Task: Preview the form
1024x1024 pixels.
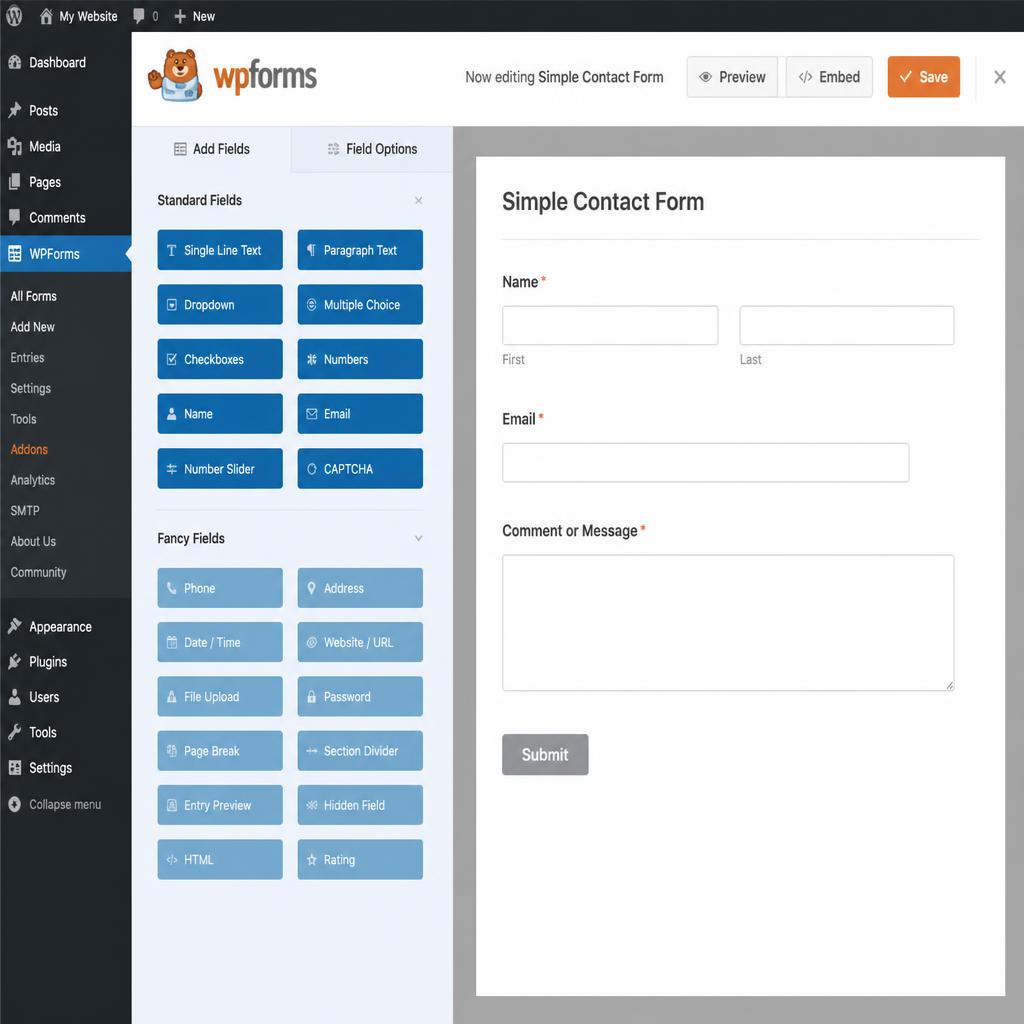Action: coord(732,77)
